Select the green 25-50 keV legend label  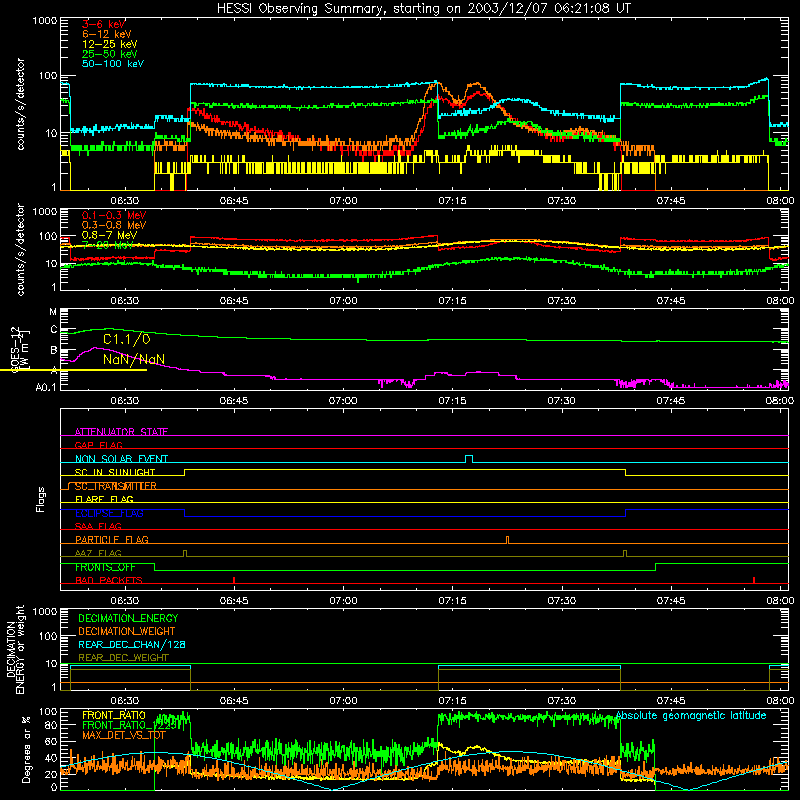tap(110, 54)
